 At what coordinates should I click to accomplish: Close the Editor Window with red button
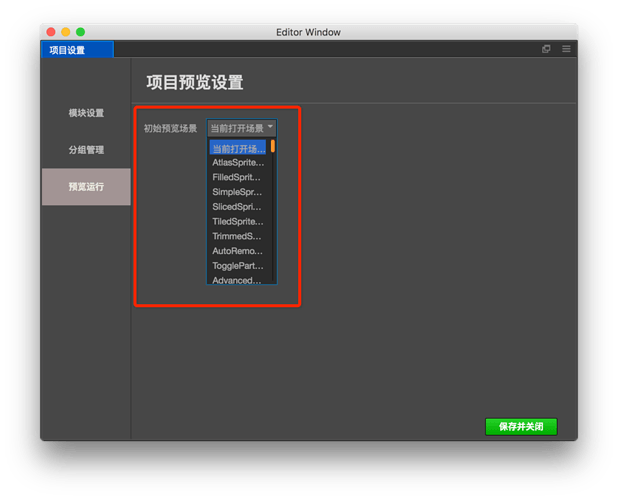pos(51,32)
